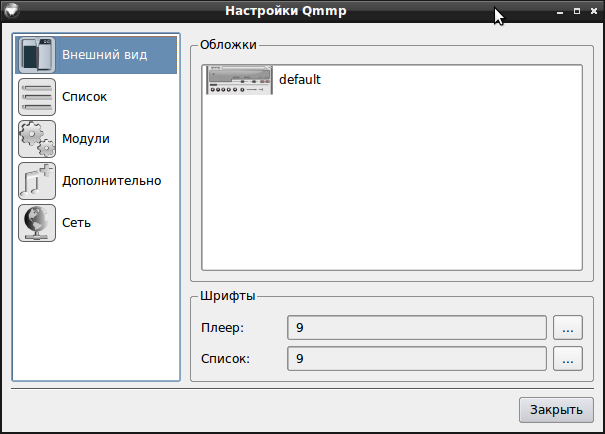Click the Плеер font field
This screenshot has height=434, width=605.
click(x=417, y=328)
